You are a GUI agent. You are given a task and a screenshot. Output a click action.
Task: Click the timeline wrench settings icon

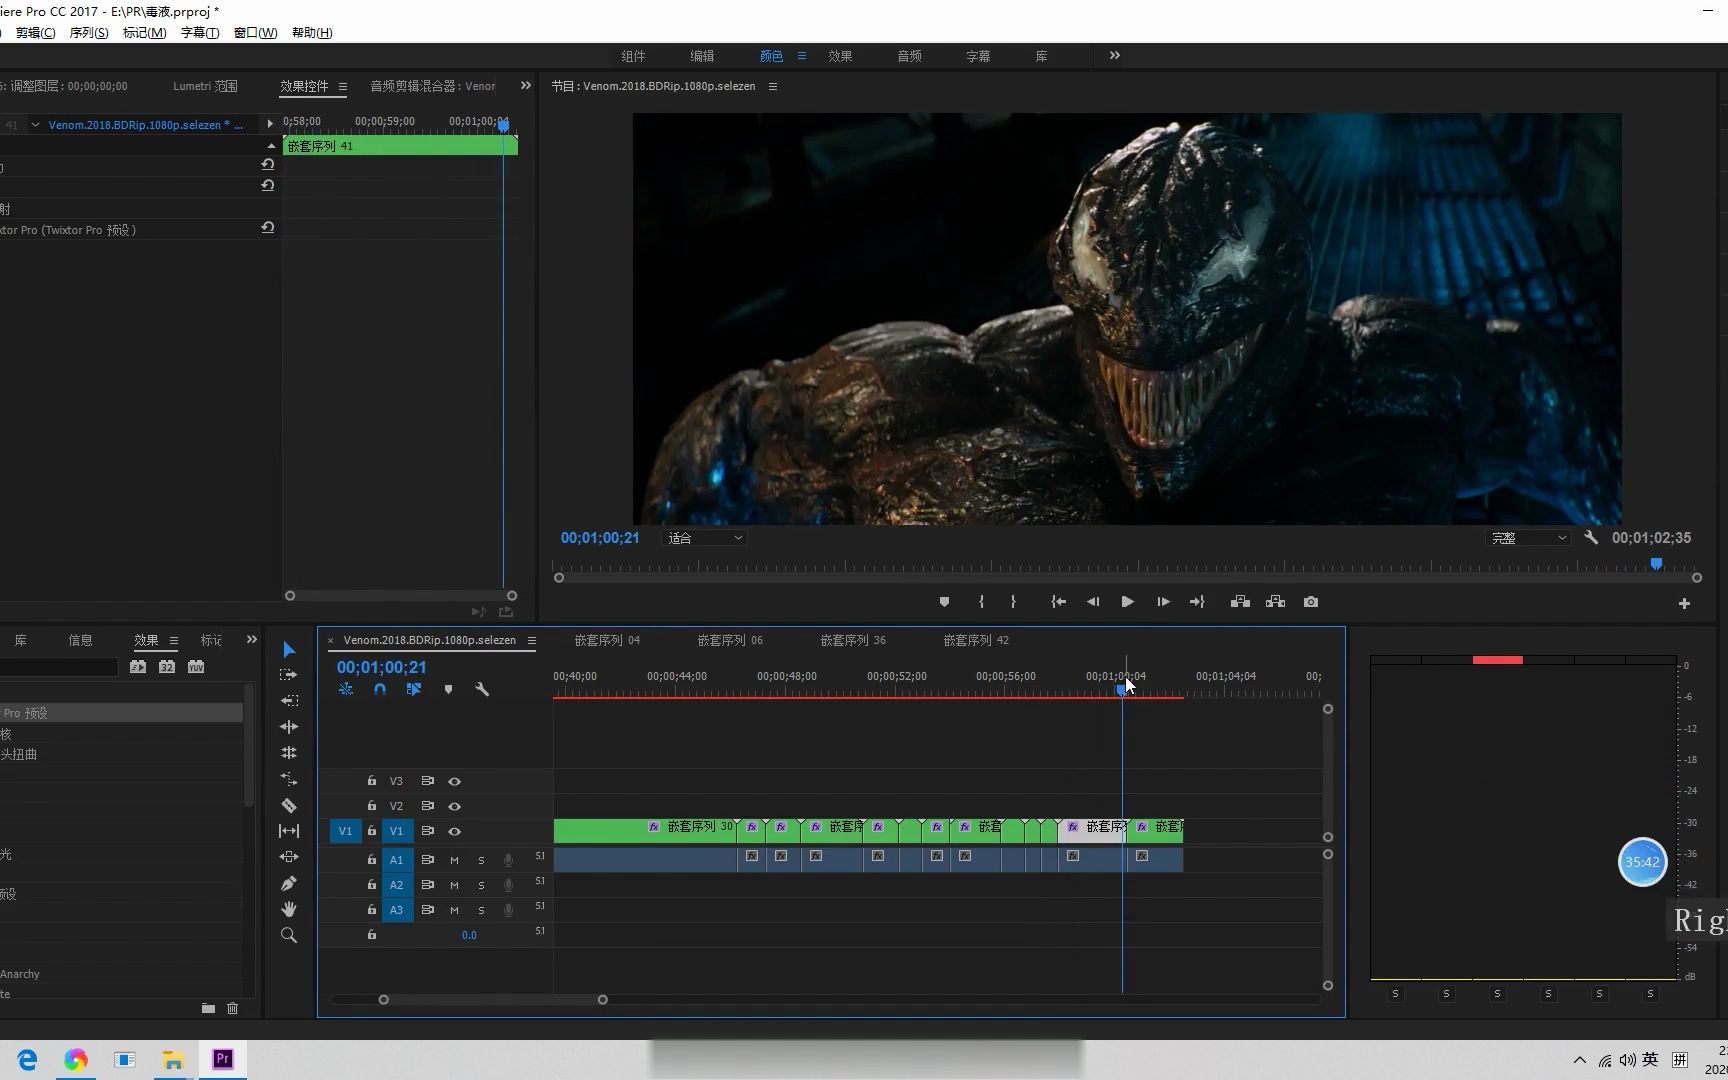point(482,690)
